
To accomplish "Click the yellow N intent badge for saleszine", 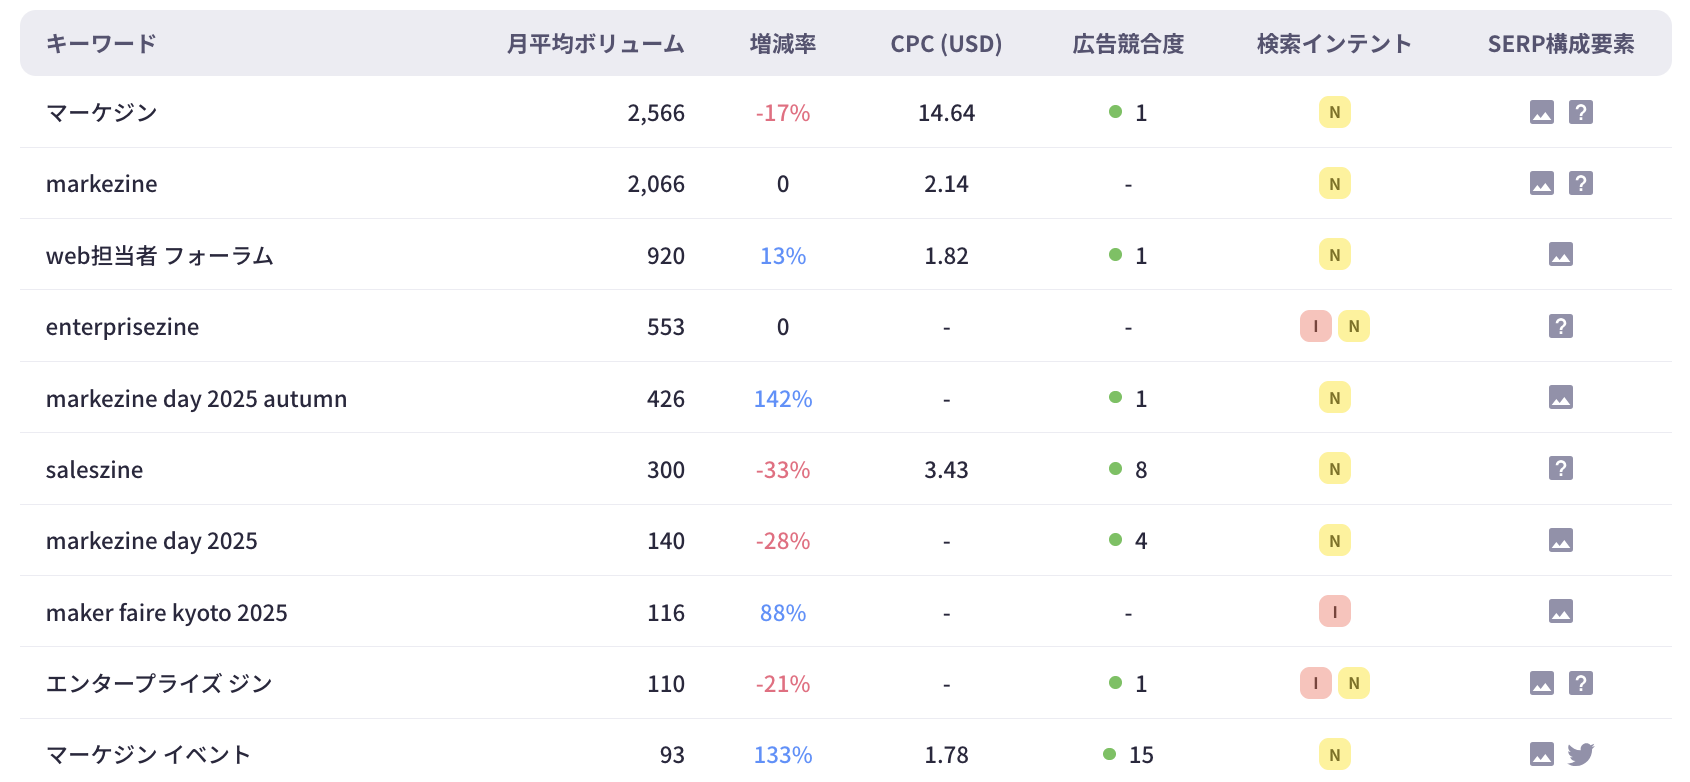I will (1334, 469).
